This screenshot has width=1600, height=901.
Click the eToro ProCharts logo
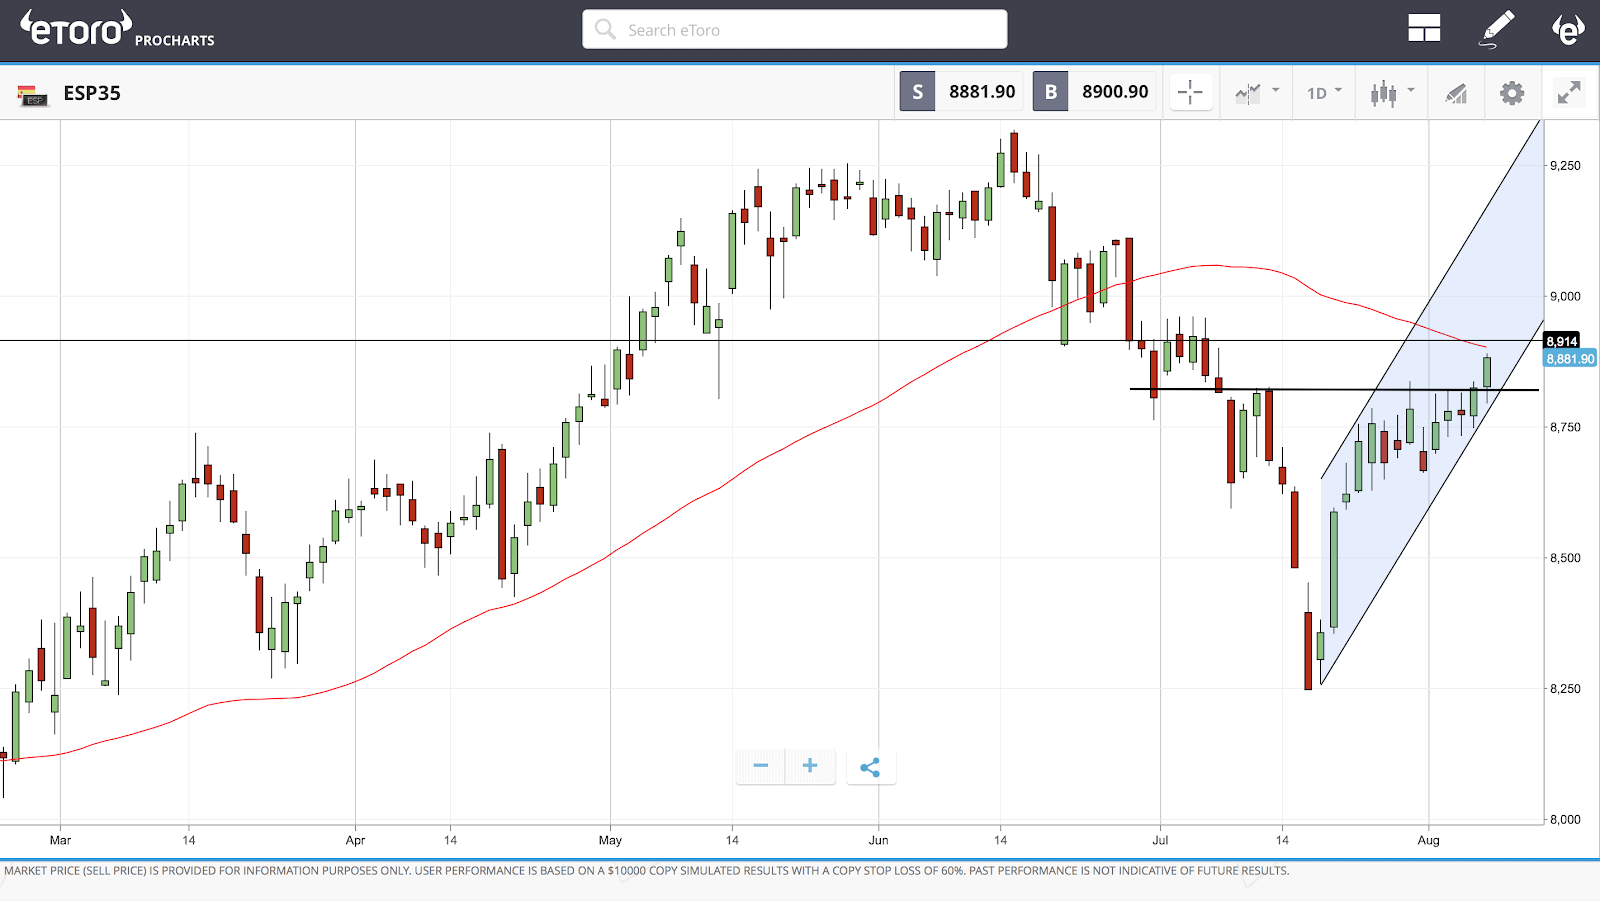117,29
